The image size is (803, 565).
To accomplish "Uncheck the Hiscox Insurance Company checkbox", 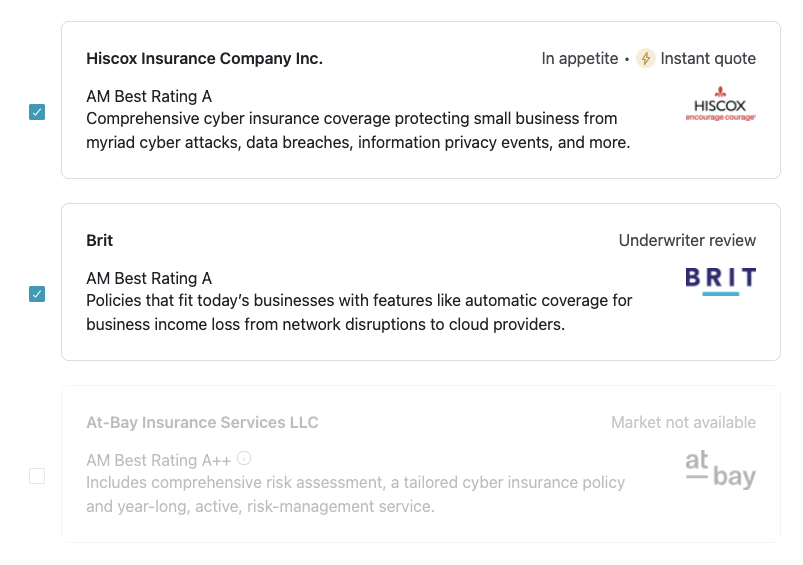I will click(37, 112).
